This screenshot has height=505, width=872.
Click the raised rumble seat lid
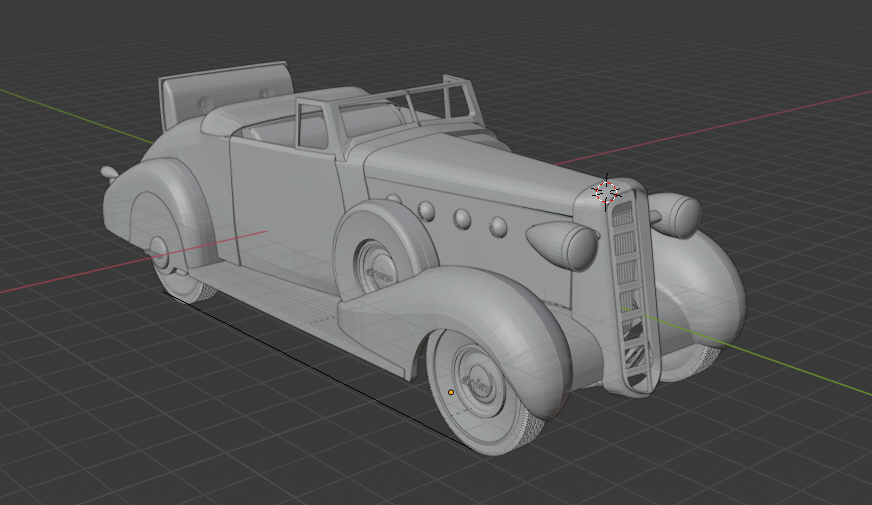click(225, 95)
